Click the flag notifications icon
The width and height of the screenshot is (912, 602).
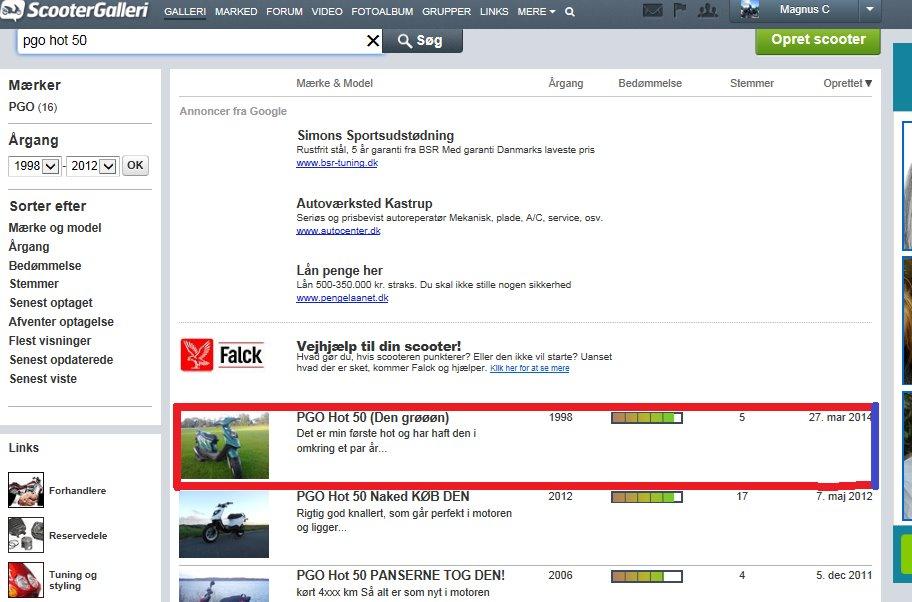[x=679, y=10]
